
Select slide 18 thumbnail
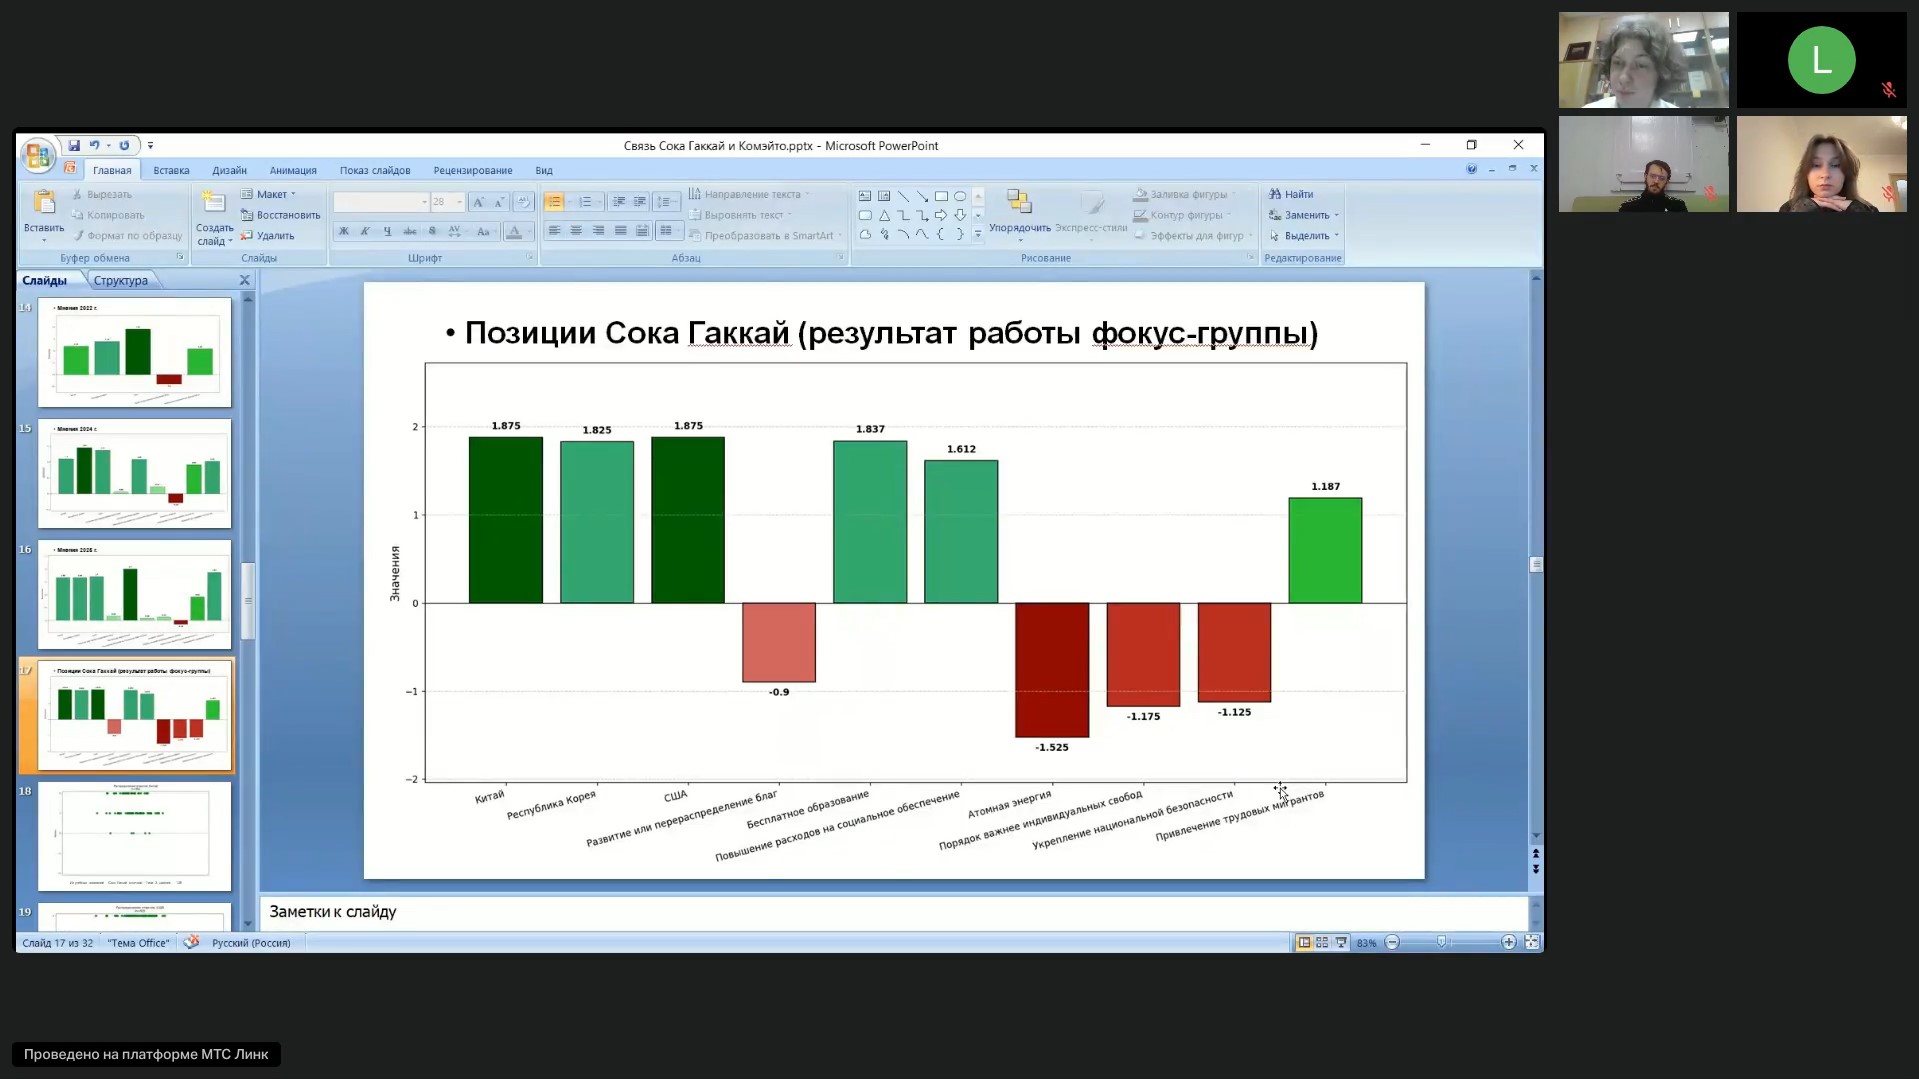(135, 836)
